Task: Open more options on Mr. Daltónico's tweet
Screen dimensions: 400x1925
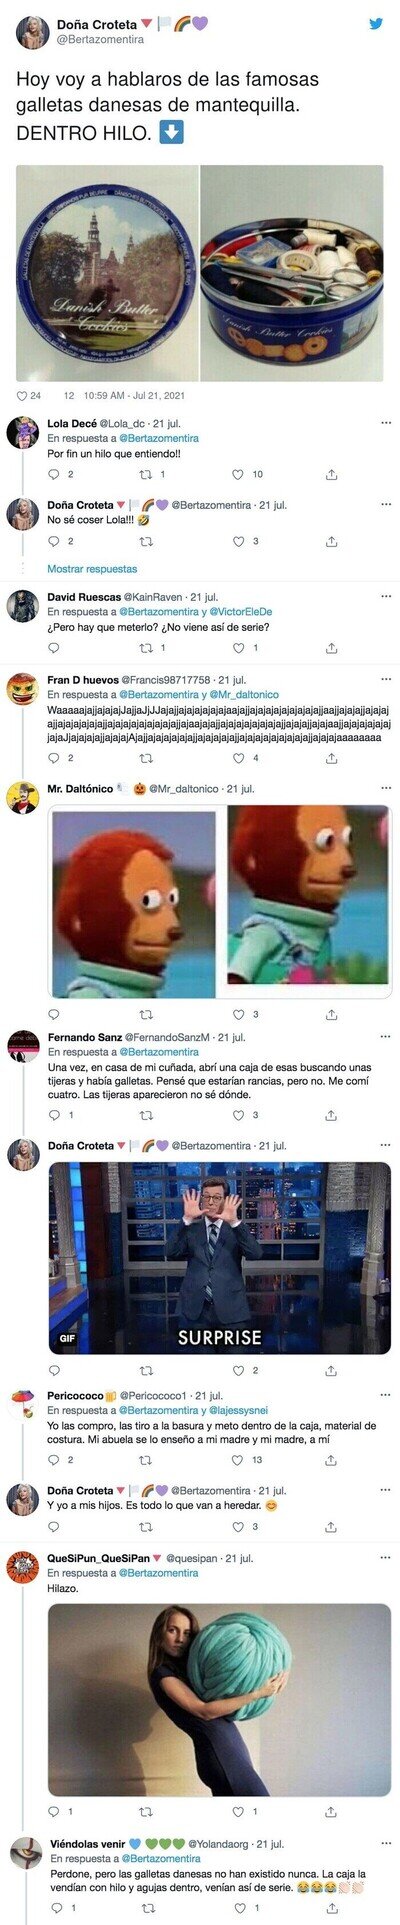Action: 385,788
